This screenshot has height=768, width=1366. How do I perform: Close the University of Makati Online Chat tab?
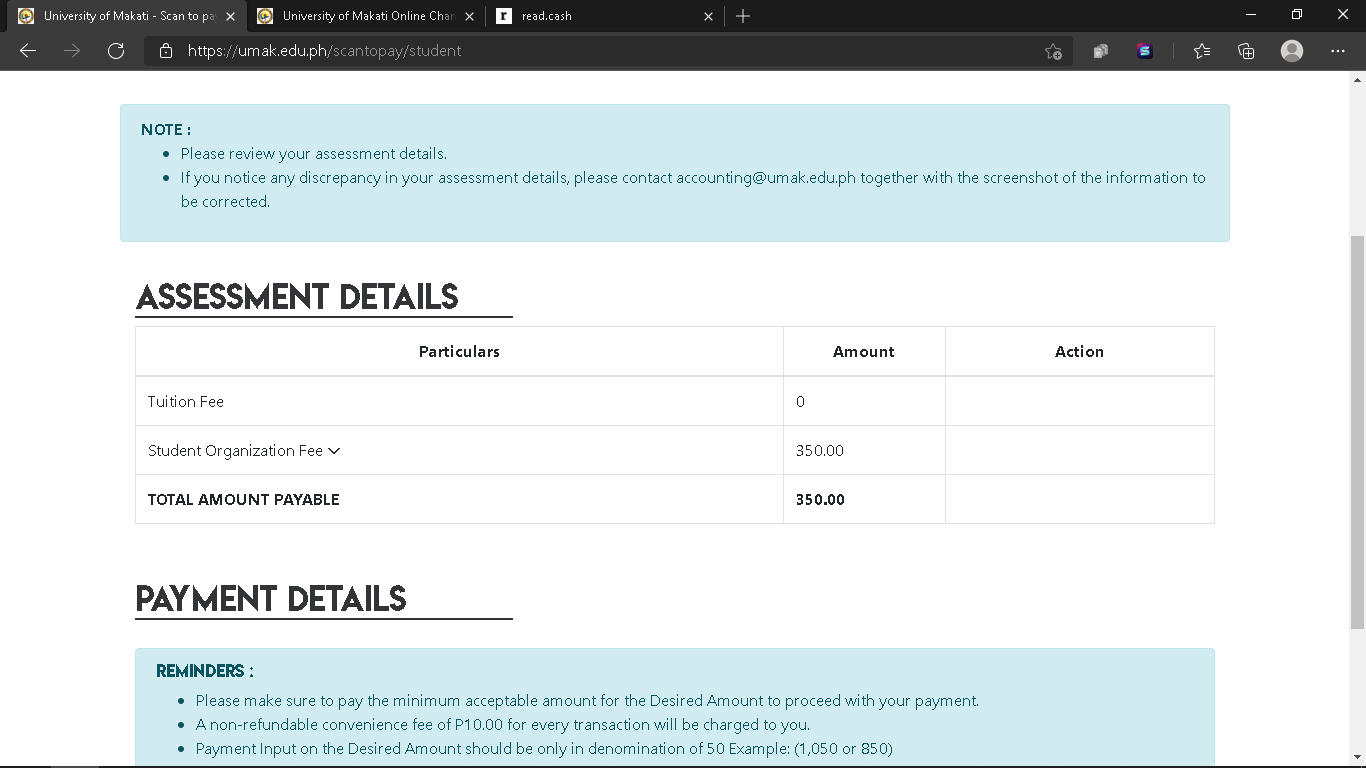[470, 16]
